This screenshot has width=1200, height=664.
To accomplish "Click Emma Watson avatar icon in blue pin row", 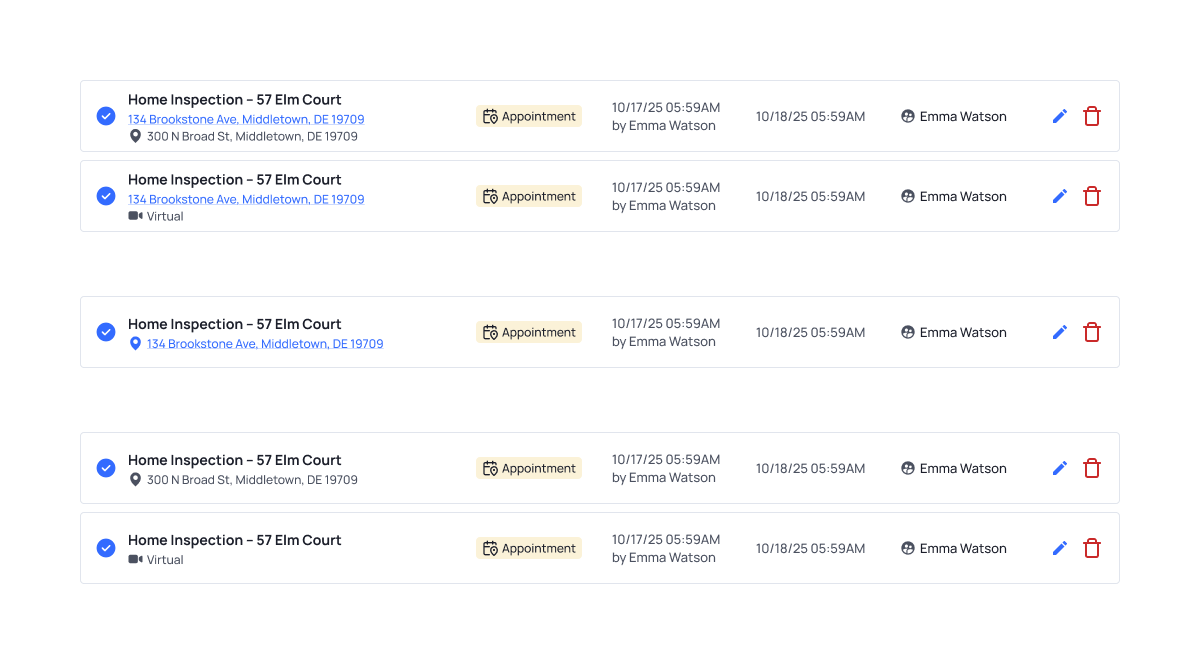I will 908,332.
